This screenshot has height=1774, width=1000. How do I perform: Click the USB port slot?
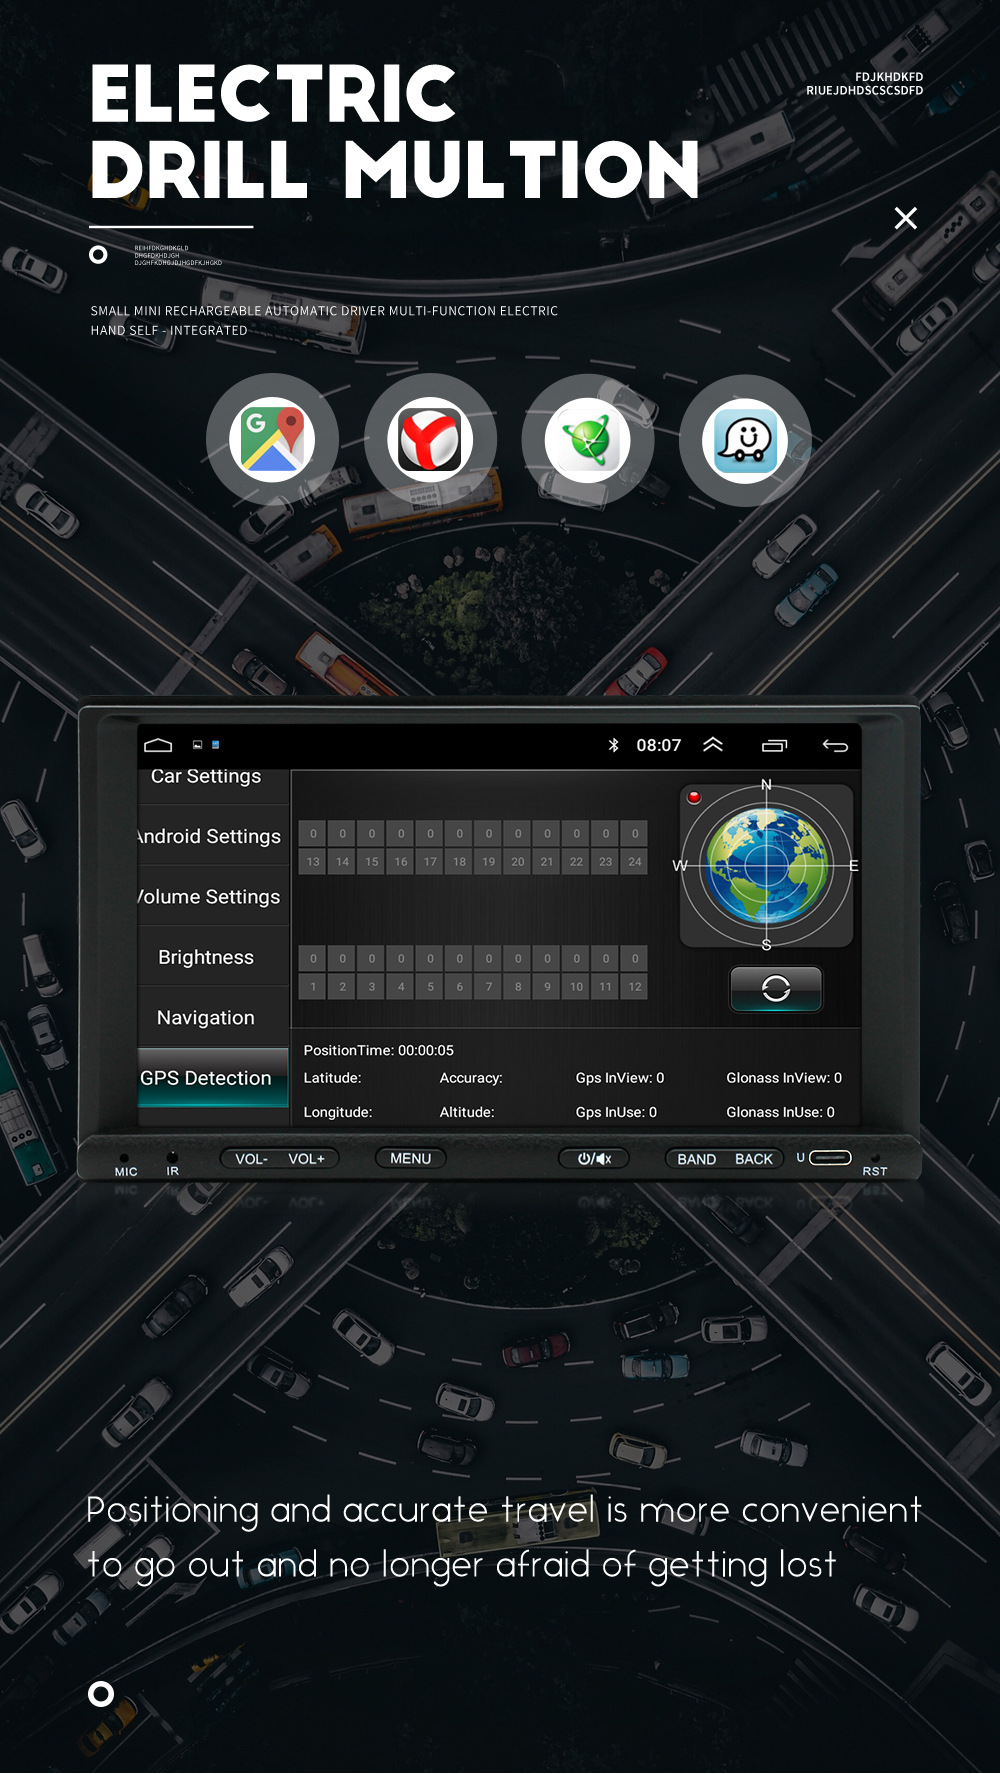(830, 1158)
